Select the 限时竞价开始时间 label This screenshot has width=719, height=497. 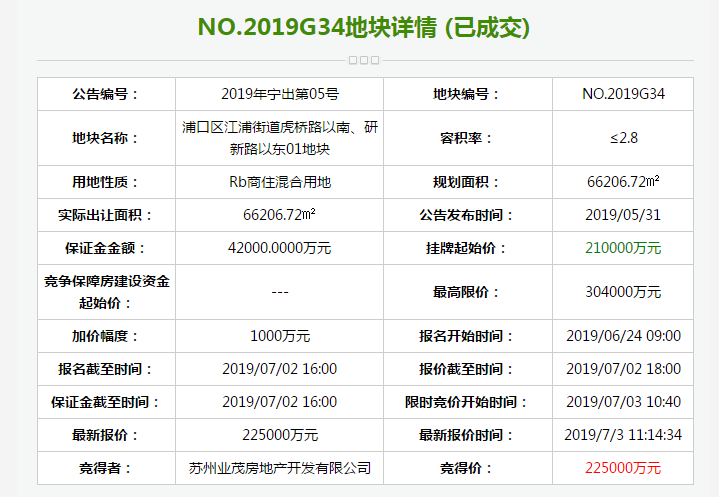click(x=467, y=402)
